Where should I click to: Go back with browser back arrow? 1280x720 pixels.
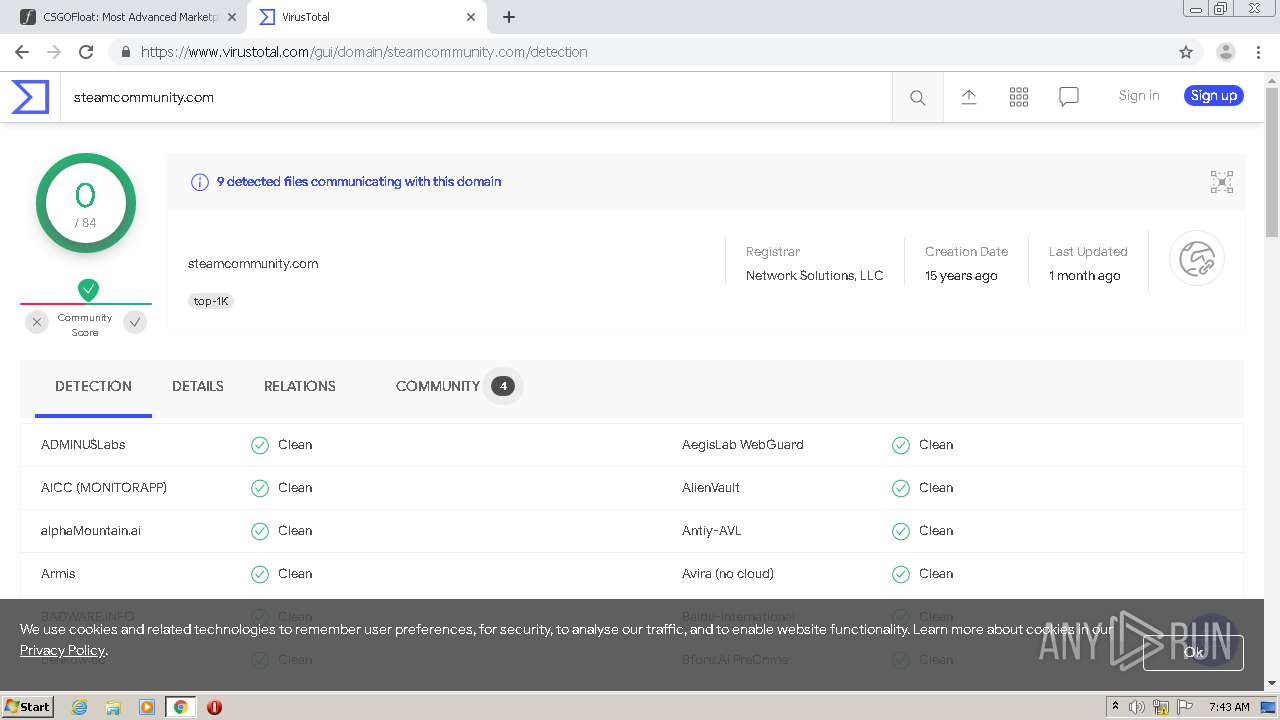click(22, 52)
